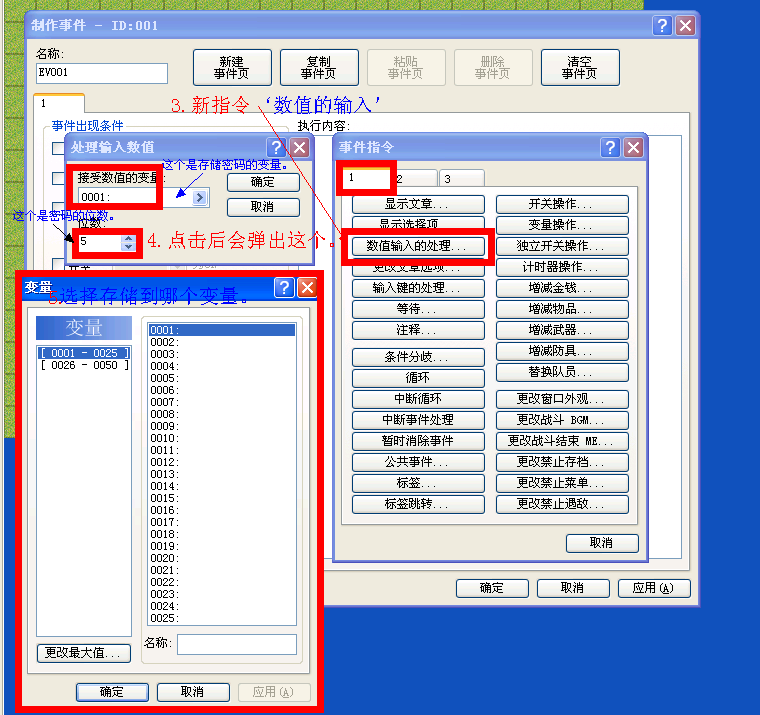Click 变量操作... command button
Screen dimensions: 760x715
click(x=562, y=225)
